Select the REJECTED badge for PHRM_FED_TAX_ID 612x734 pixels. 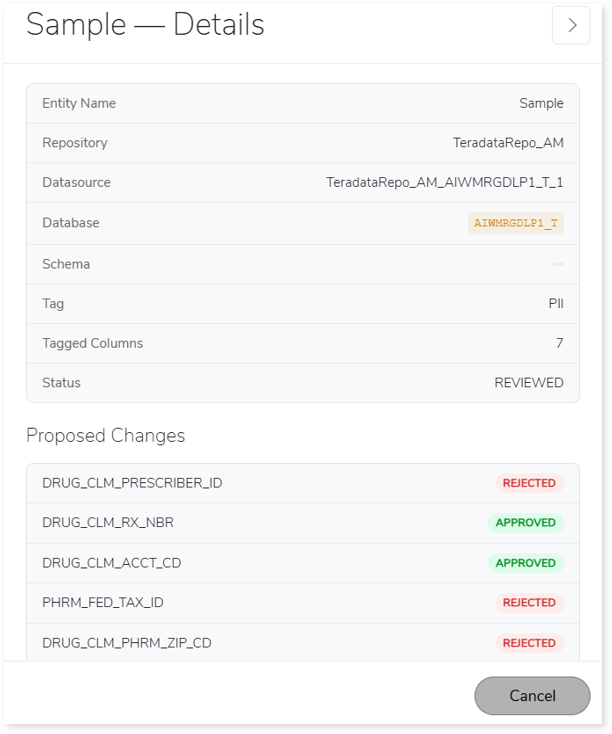[x=529, y=603]
